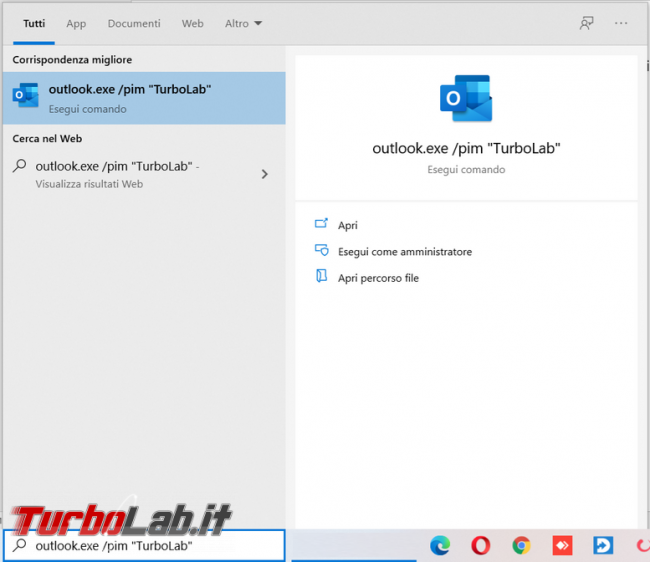Click the Corrispondenza migliore heading

[72, 60]
